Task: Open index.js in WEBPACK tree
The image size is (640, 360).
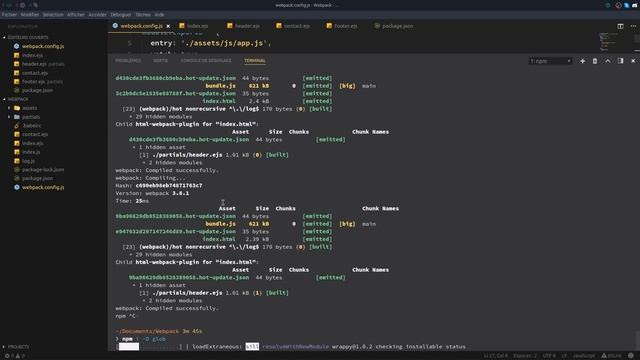Action: [x=31, y=152]
